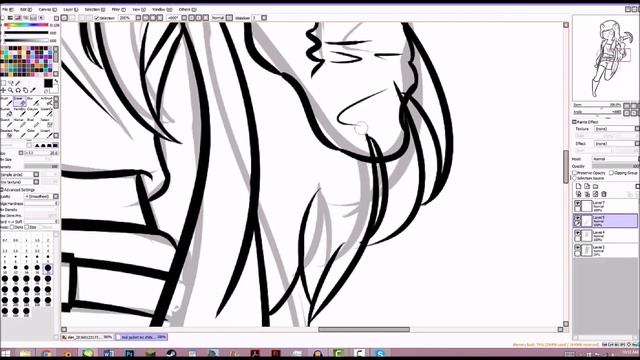Toggle pressure Size checkbox
The height and width of the screenshot is (360, 640).
coord(27,227)
